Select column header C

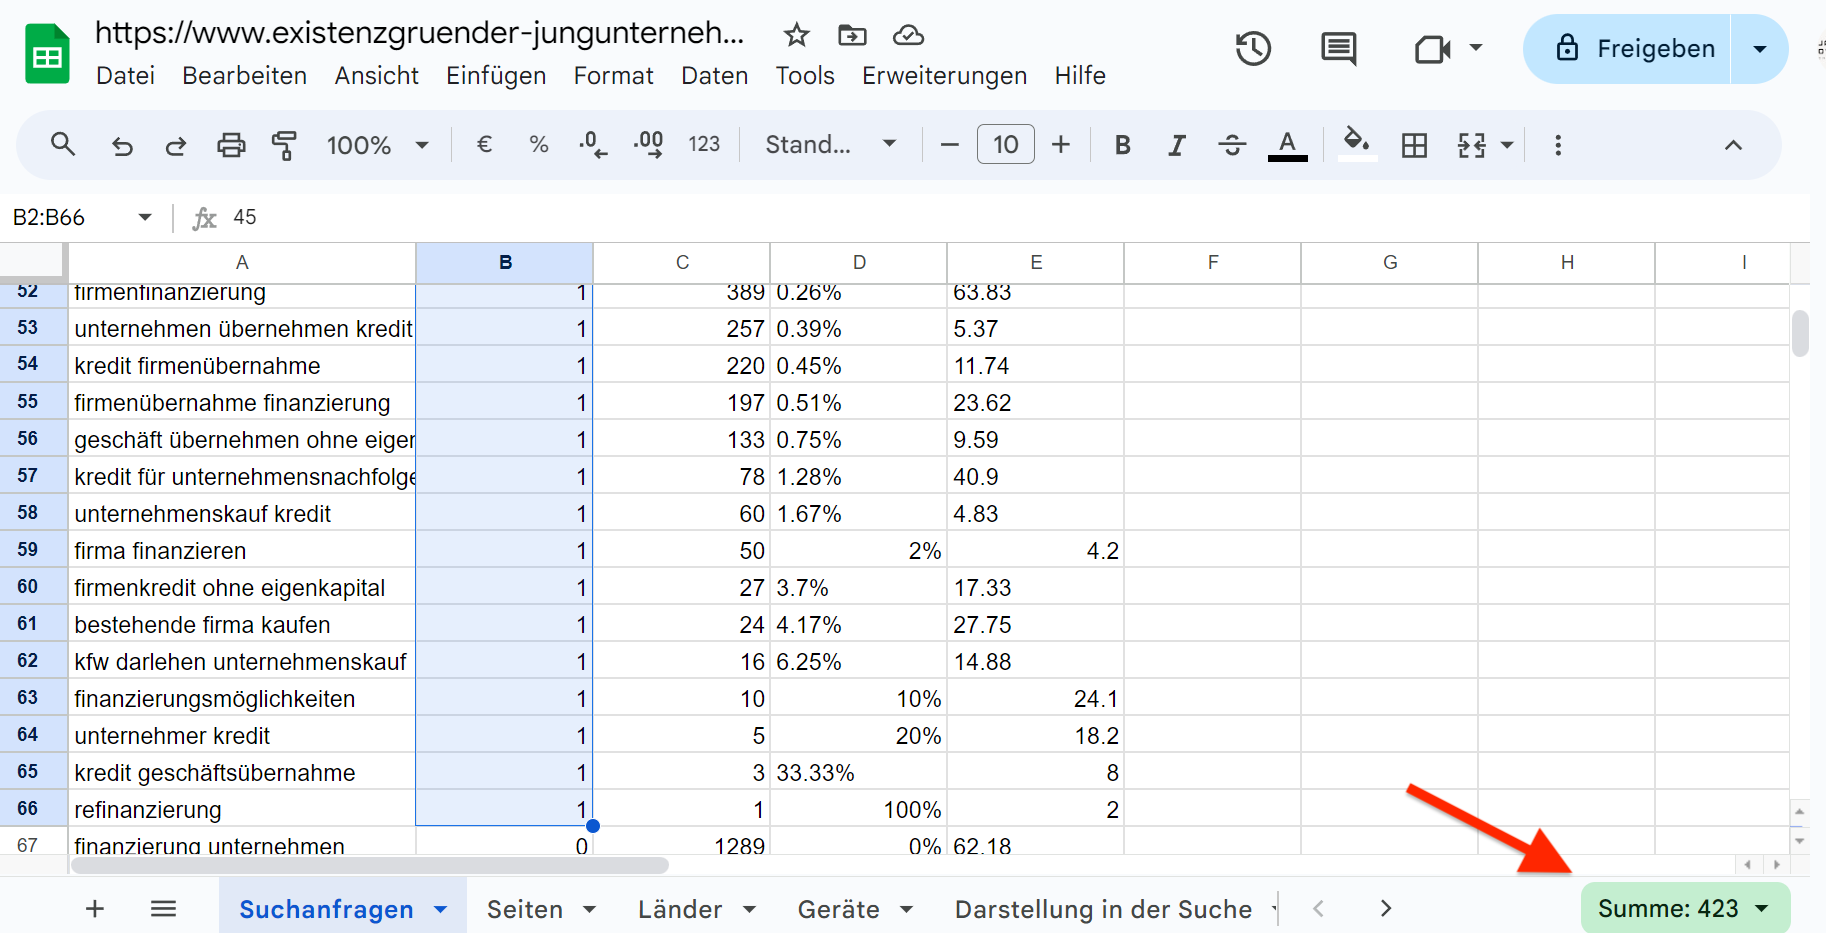click(682, 263)
